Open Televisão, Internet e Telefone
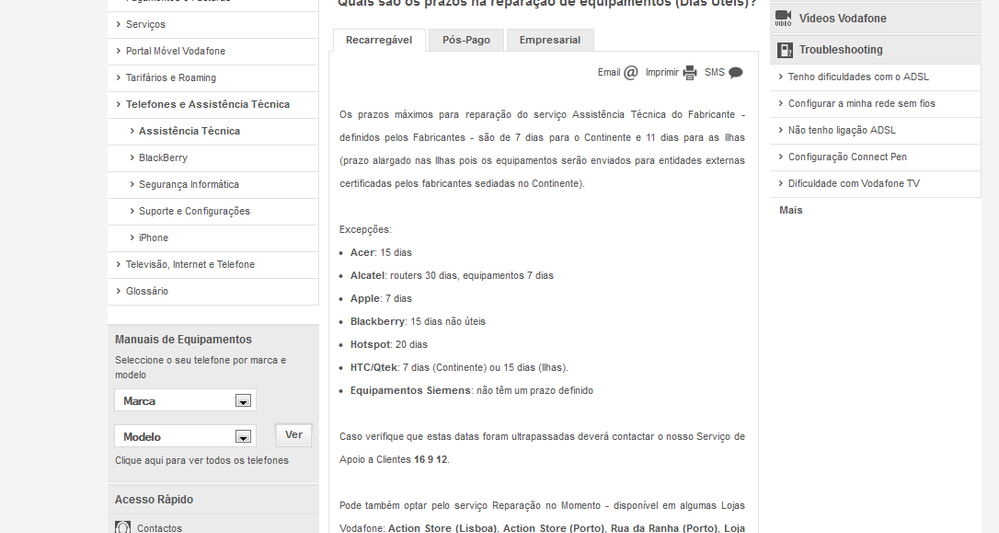Viewport: 999px width, 533px height. [190, 264]
